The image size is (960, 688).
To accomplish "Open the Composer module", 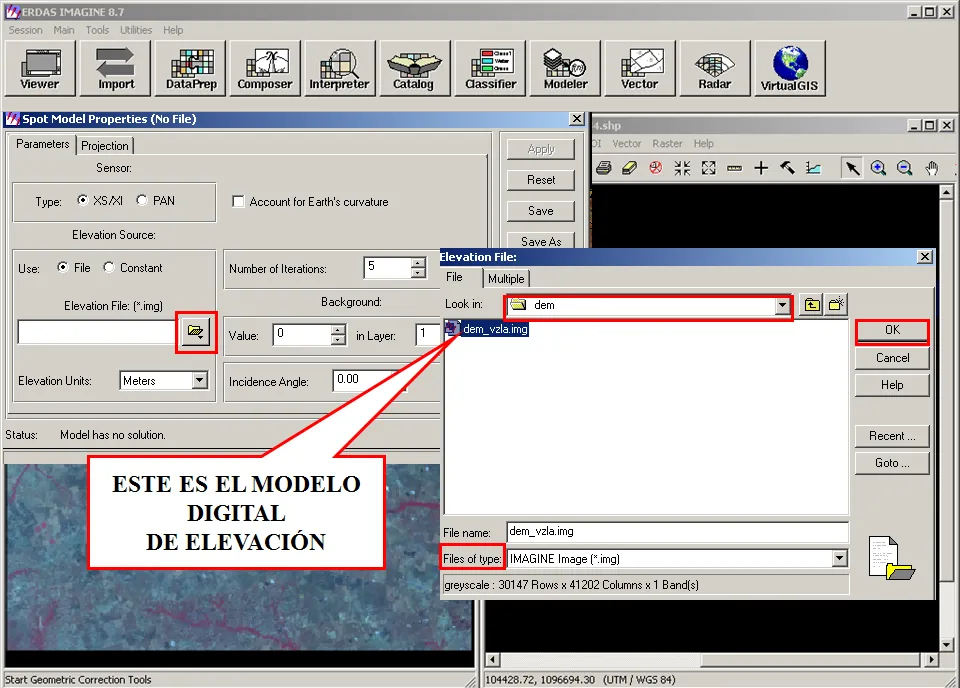I will coord(265,68).
